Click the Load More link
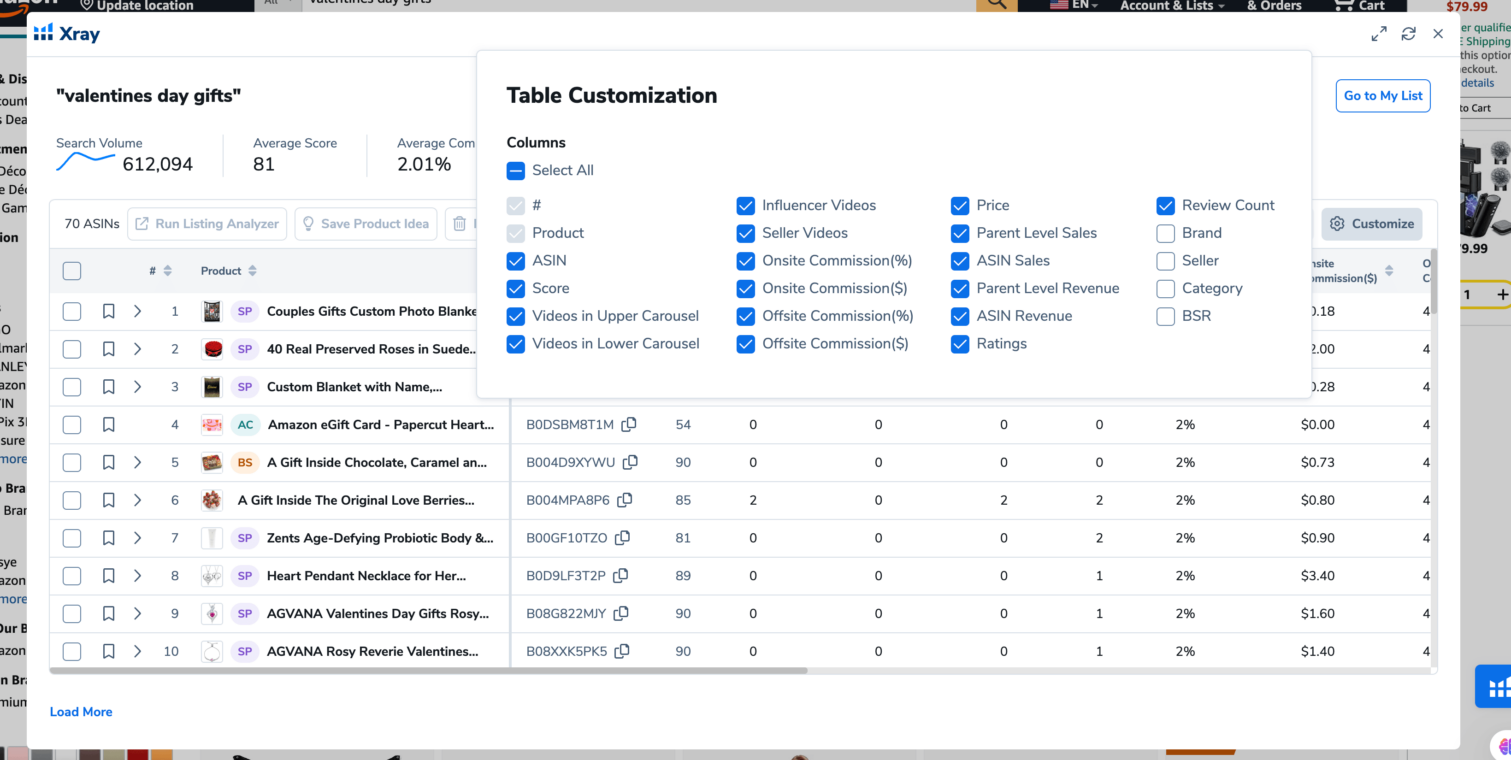The width and height of the screenshot is (1511, 760). pos(81,712)
